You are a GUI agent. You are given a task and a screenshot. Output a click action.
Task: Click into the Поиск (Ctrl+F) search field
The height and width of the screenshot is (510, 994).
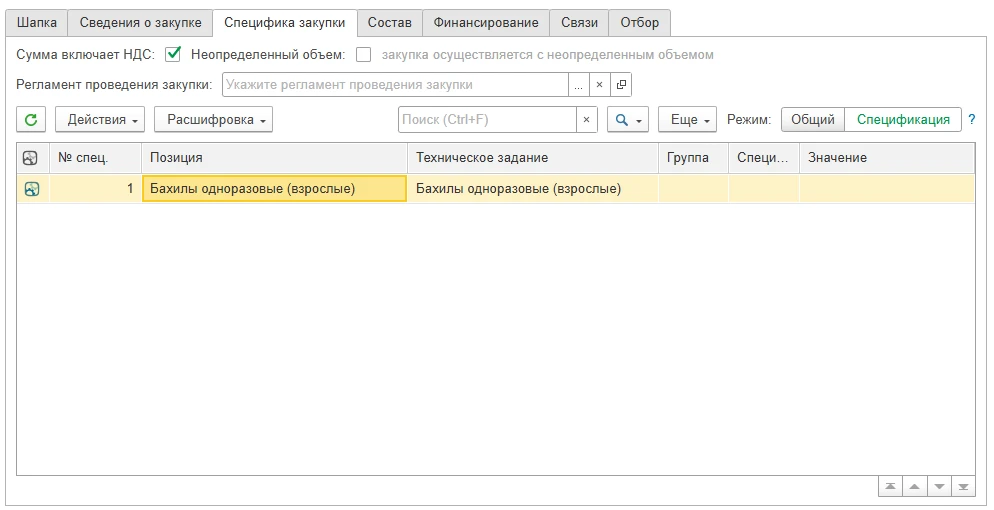point(487,120)
